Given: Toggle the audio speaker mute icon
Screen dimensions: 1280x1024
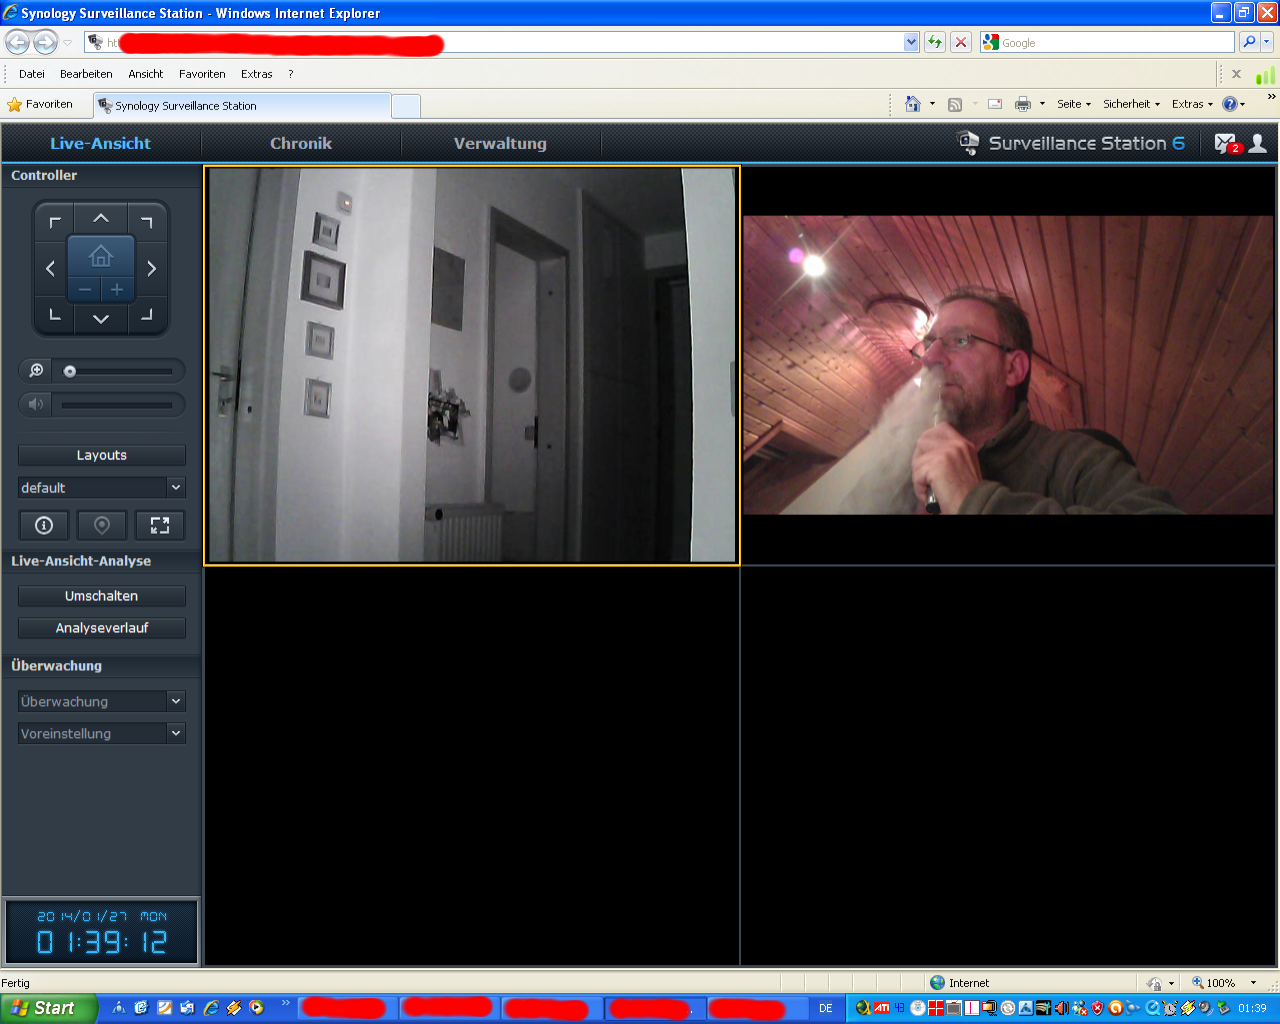Looking at the screenshot, I should [36, 404].
